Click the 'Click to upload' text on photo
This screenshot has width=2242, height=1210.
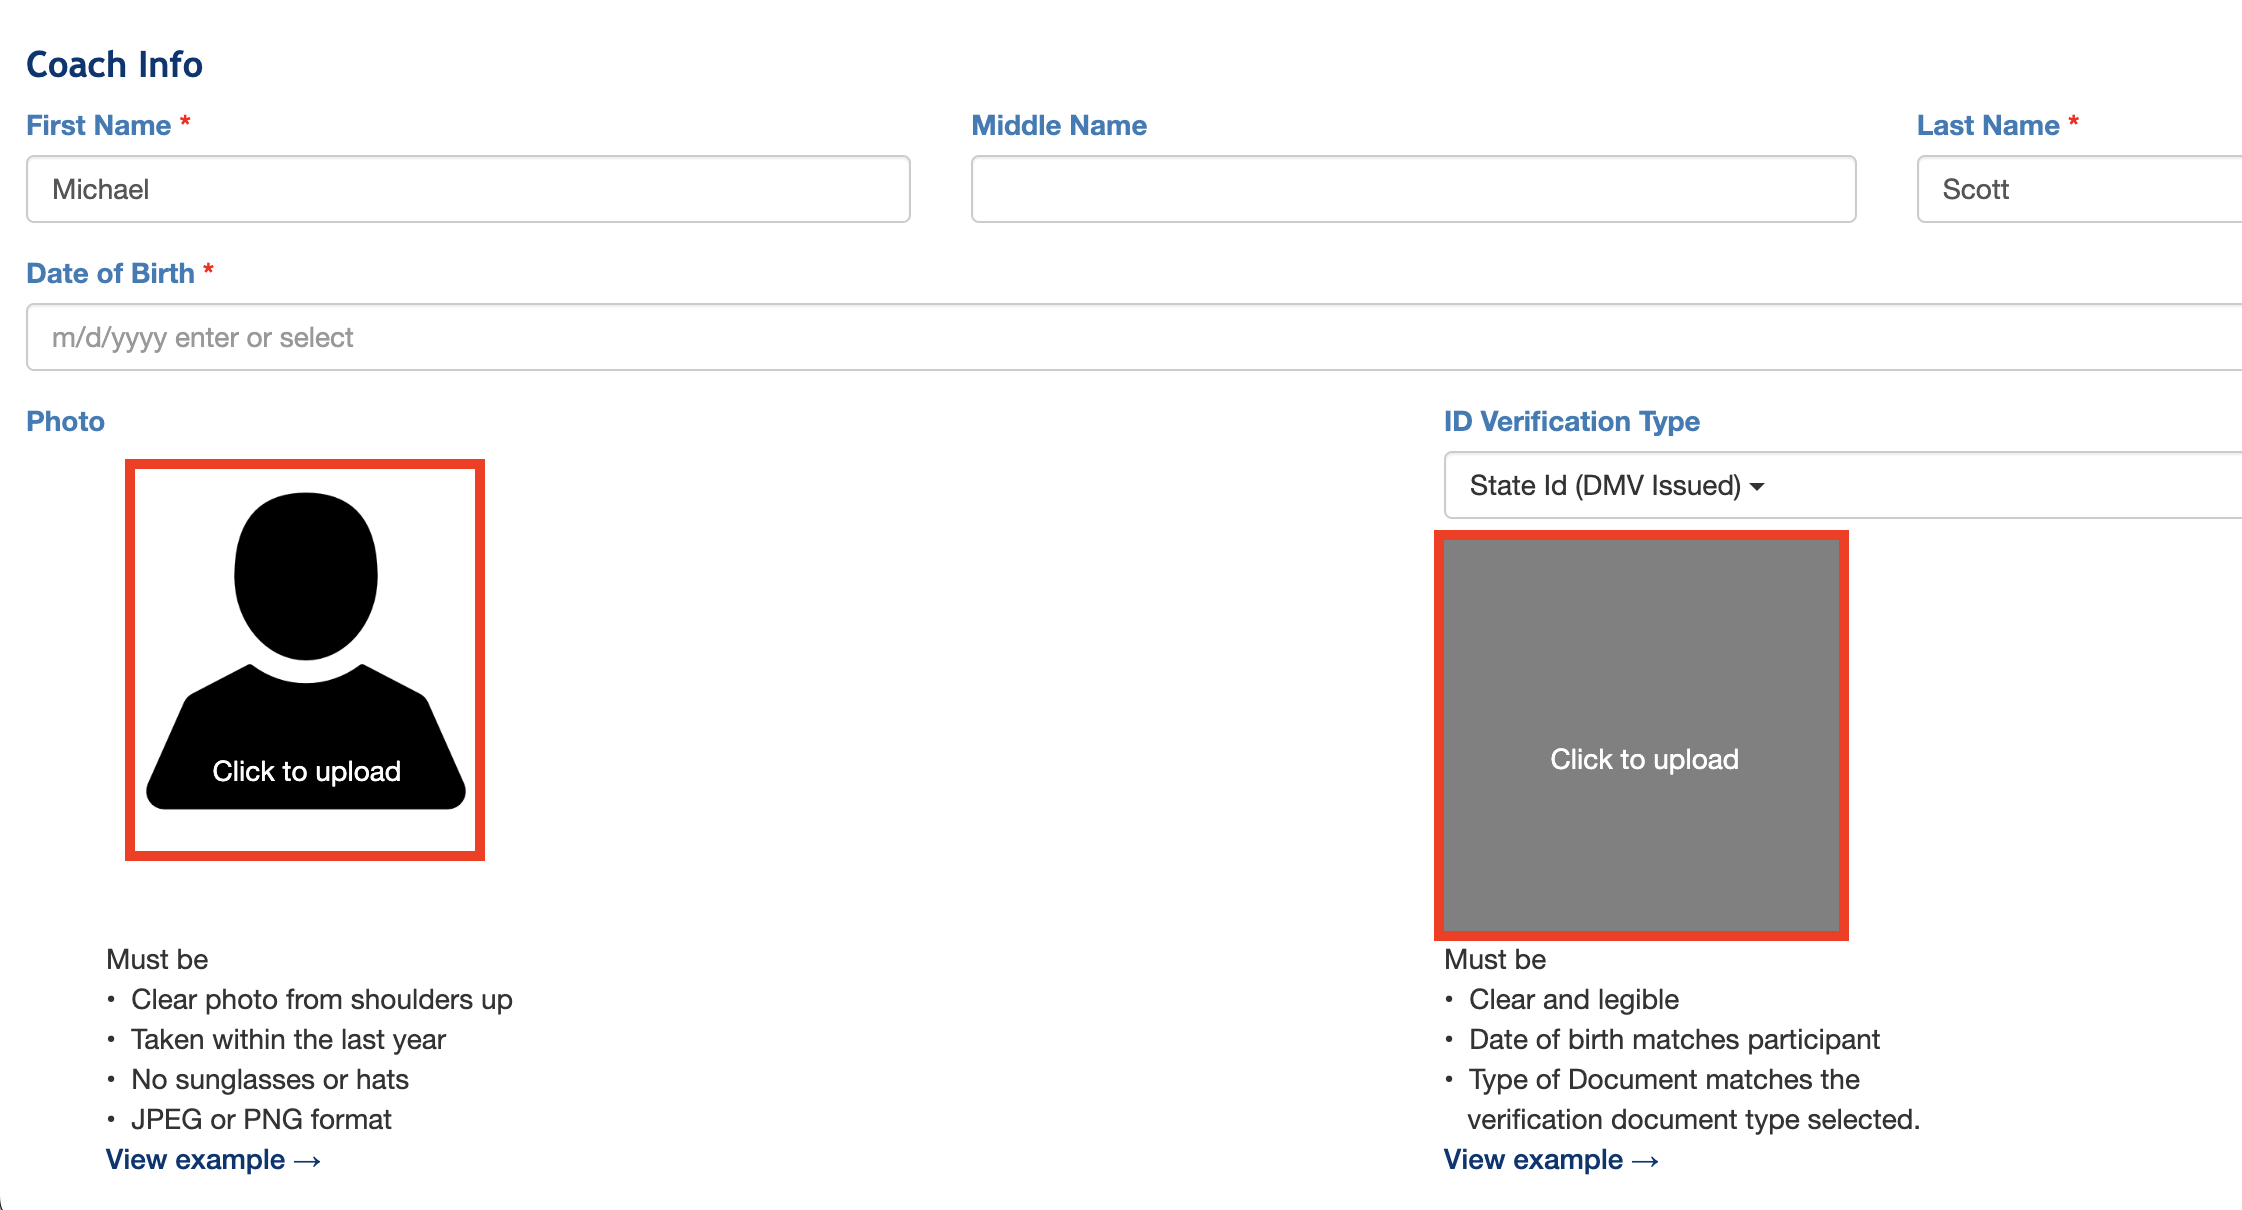point(306,771)
